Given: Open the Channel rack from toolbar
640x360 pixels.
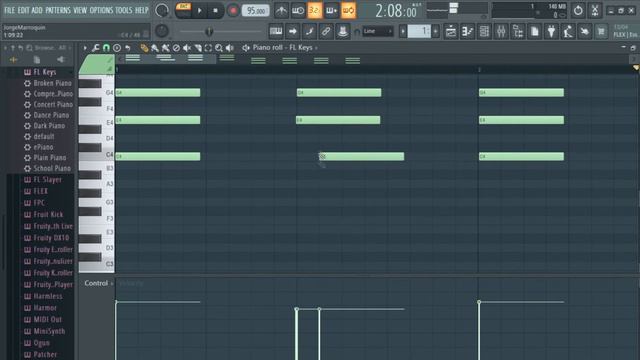Looking at the screenshot, I should click(484, 31).
